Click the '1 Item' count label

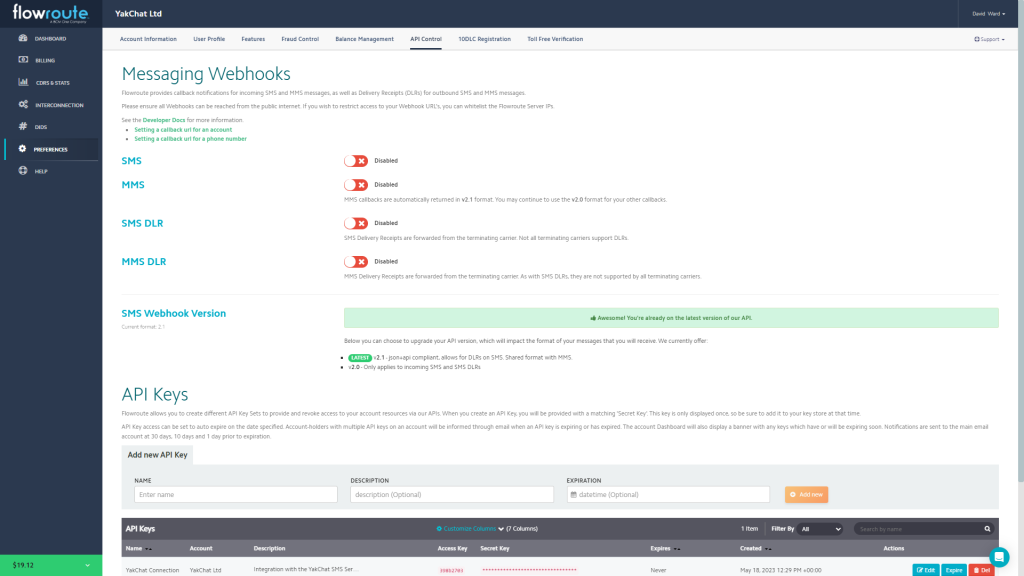point(749,529)
